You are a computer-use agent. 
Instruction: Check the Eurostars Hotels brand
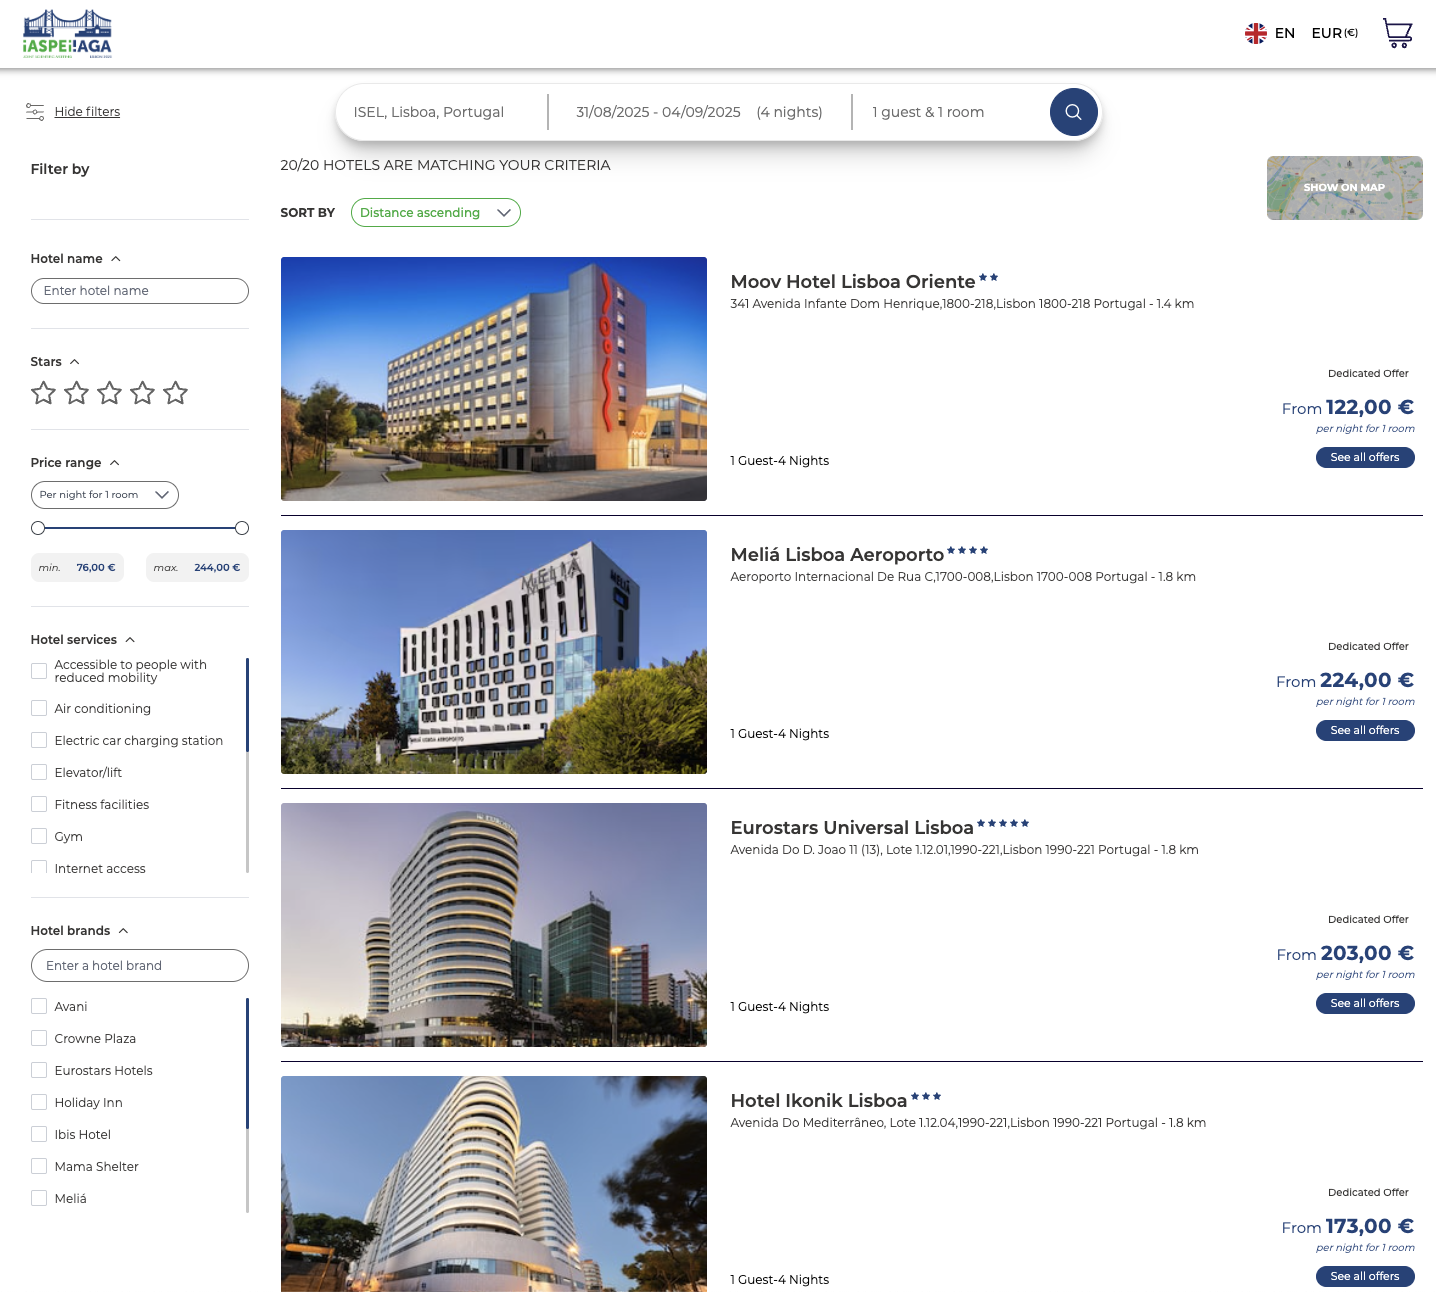[39, 1070]
